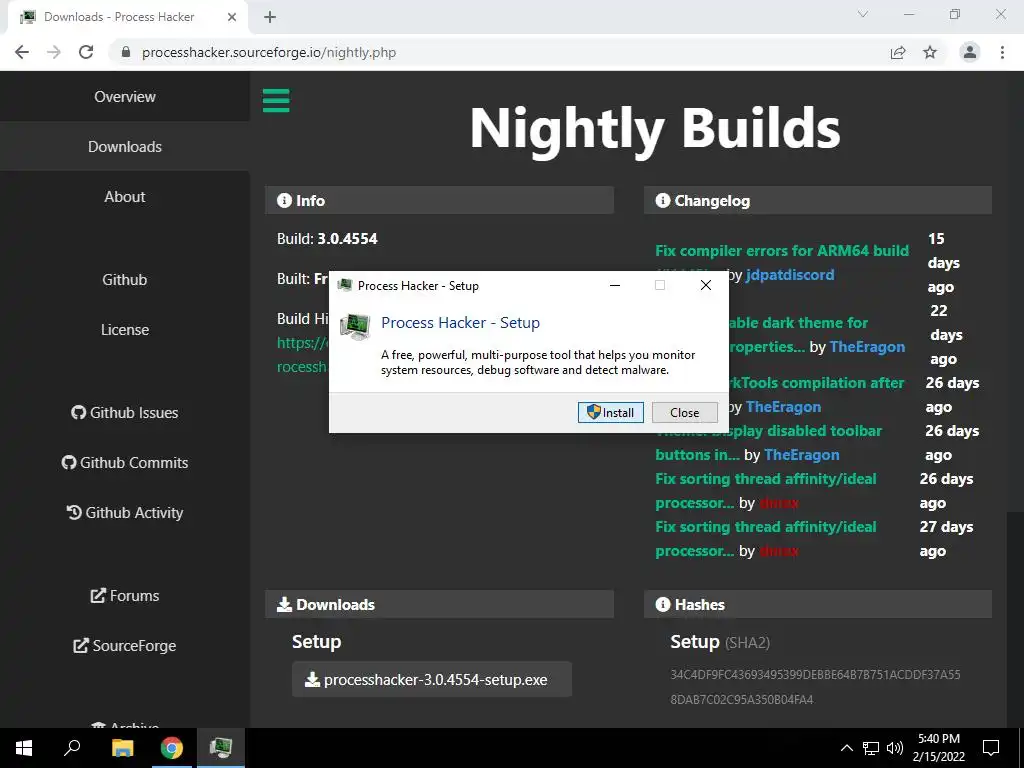Screen dimensions: 1024x768
Task: Click TheEragon link beside 'roperties...'
Action: (867, 347)
